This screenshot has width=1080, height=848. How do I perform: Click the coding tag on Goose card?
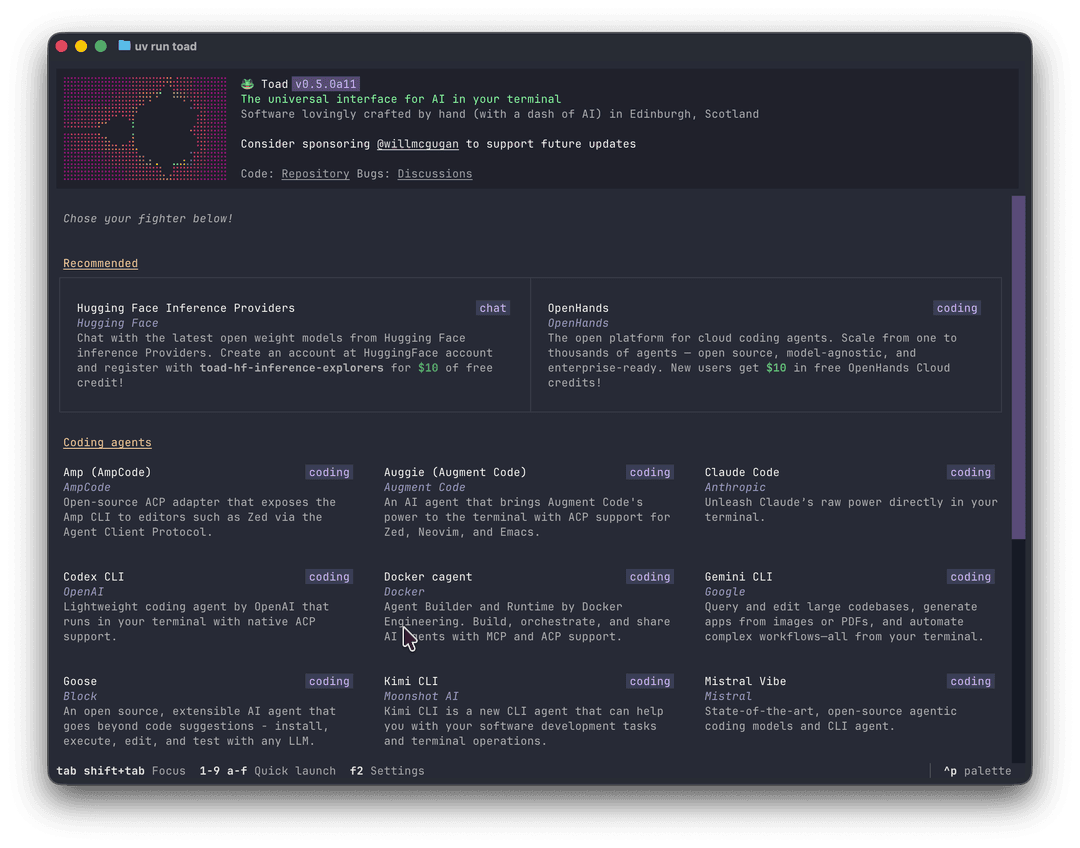click(x=329, y=681)
